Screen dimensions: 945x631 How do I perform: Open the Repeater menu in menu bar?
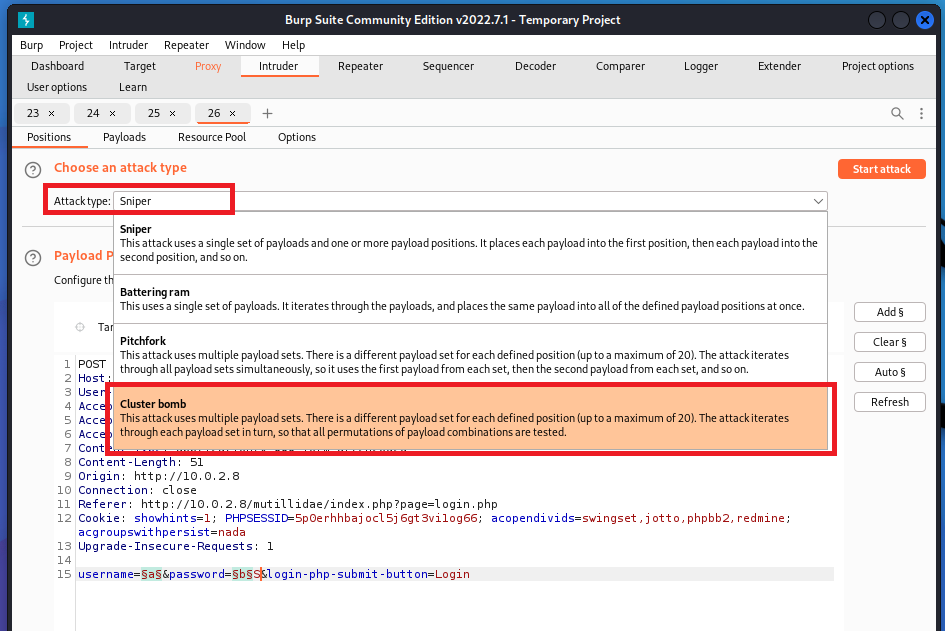(x=186, y=45)
